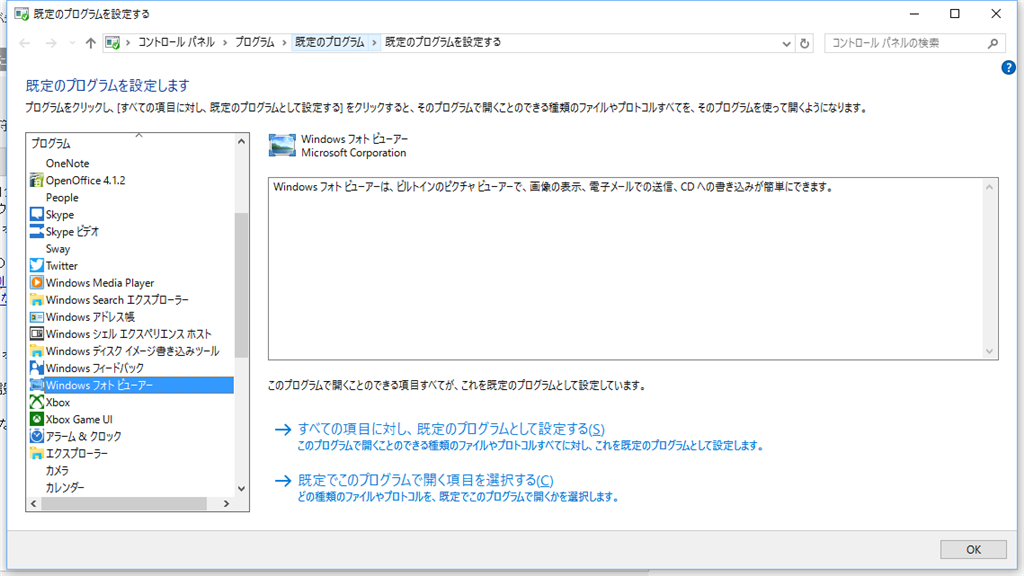The image size is (1024, 576).
Task: Click the Windows アドレス帳 icon
Action: coord(37,317)
